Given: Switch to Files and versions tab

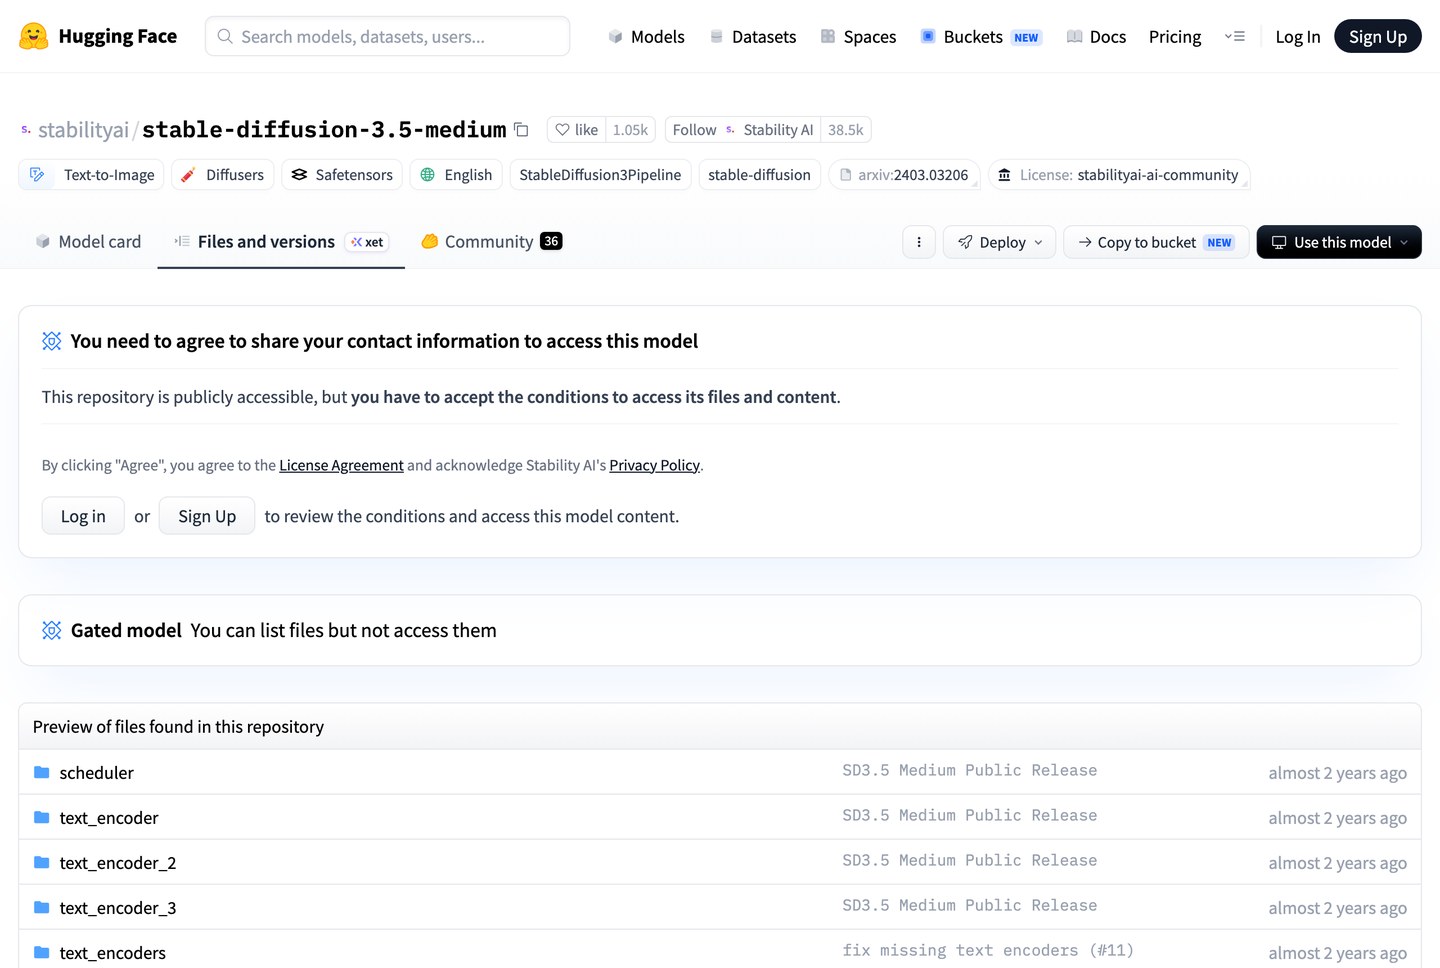Looking at the screenshot, I should click(x=281, y=242).
